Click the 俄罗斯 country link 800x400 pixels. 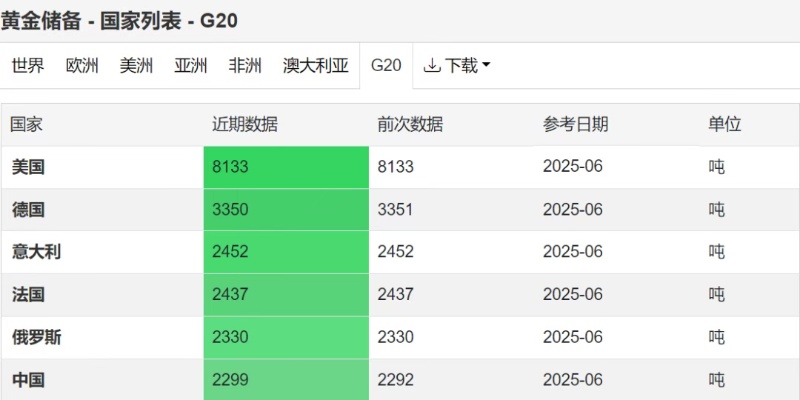pos(36,338)
